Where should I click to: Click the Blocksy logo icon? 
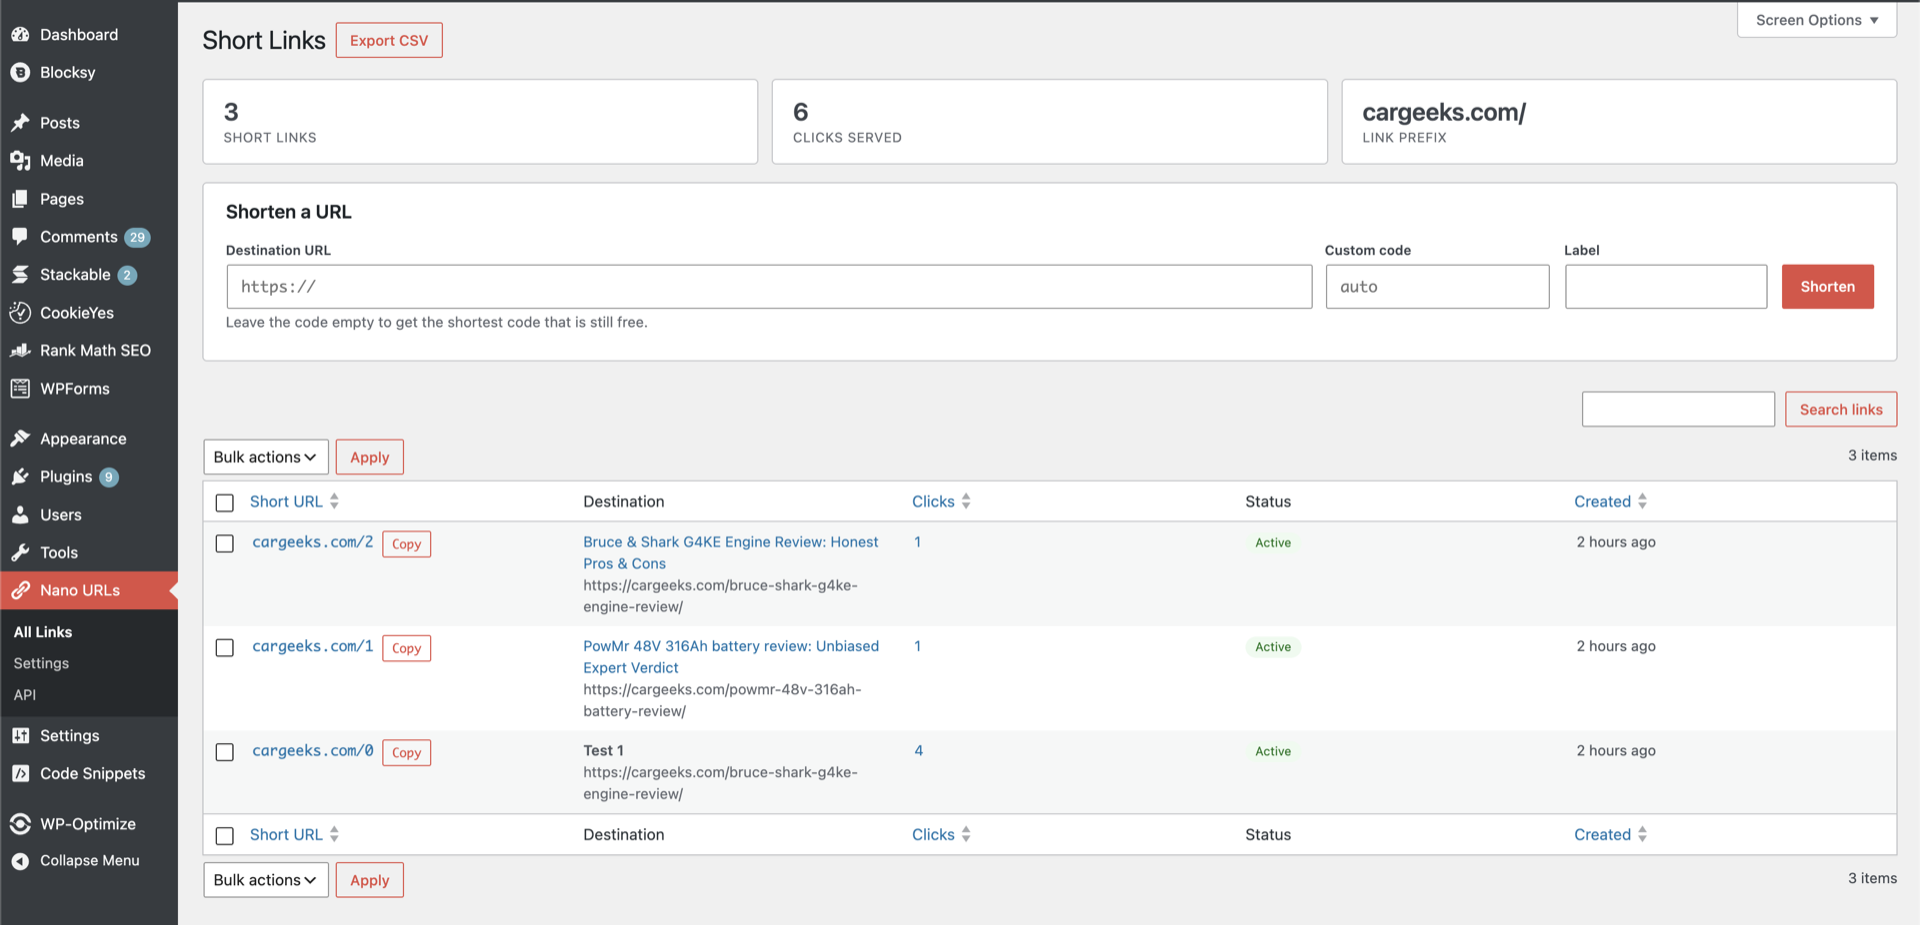point(20,72)
